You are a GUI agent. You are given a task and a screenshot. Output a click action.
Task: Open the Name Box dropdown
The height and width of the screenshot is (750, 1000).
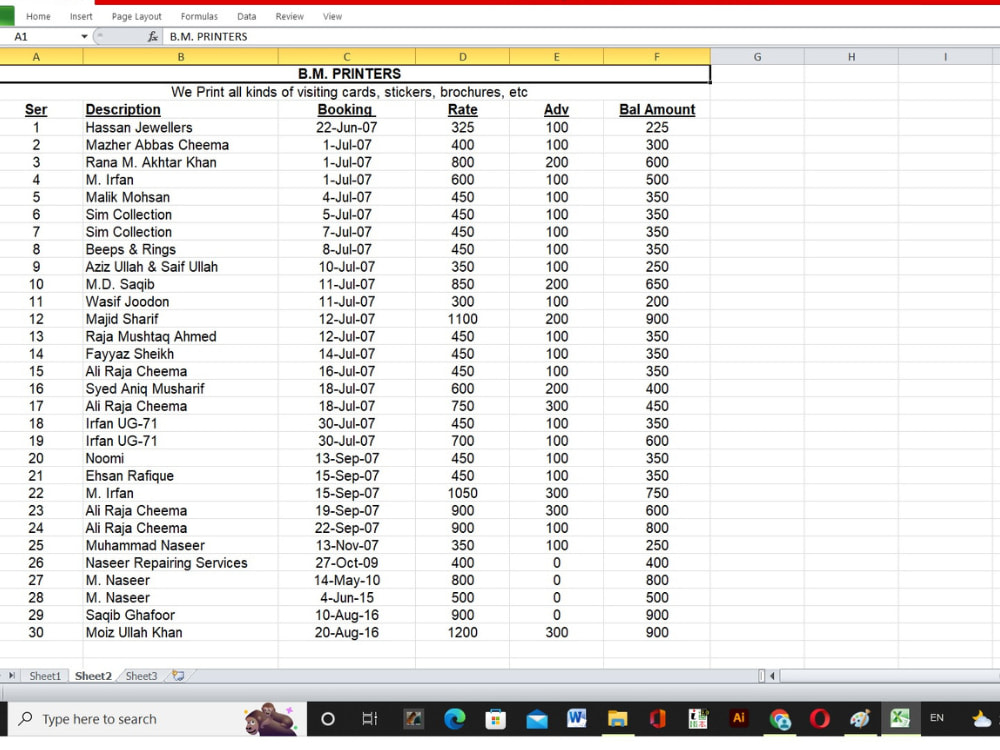[85, 36]
